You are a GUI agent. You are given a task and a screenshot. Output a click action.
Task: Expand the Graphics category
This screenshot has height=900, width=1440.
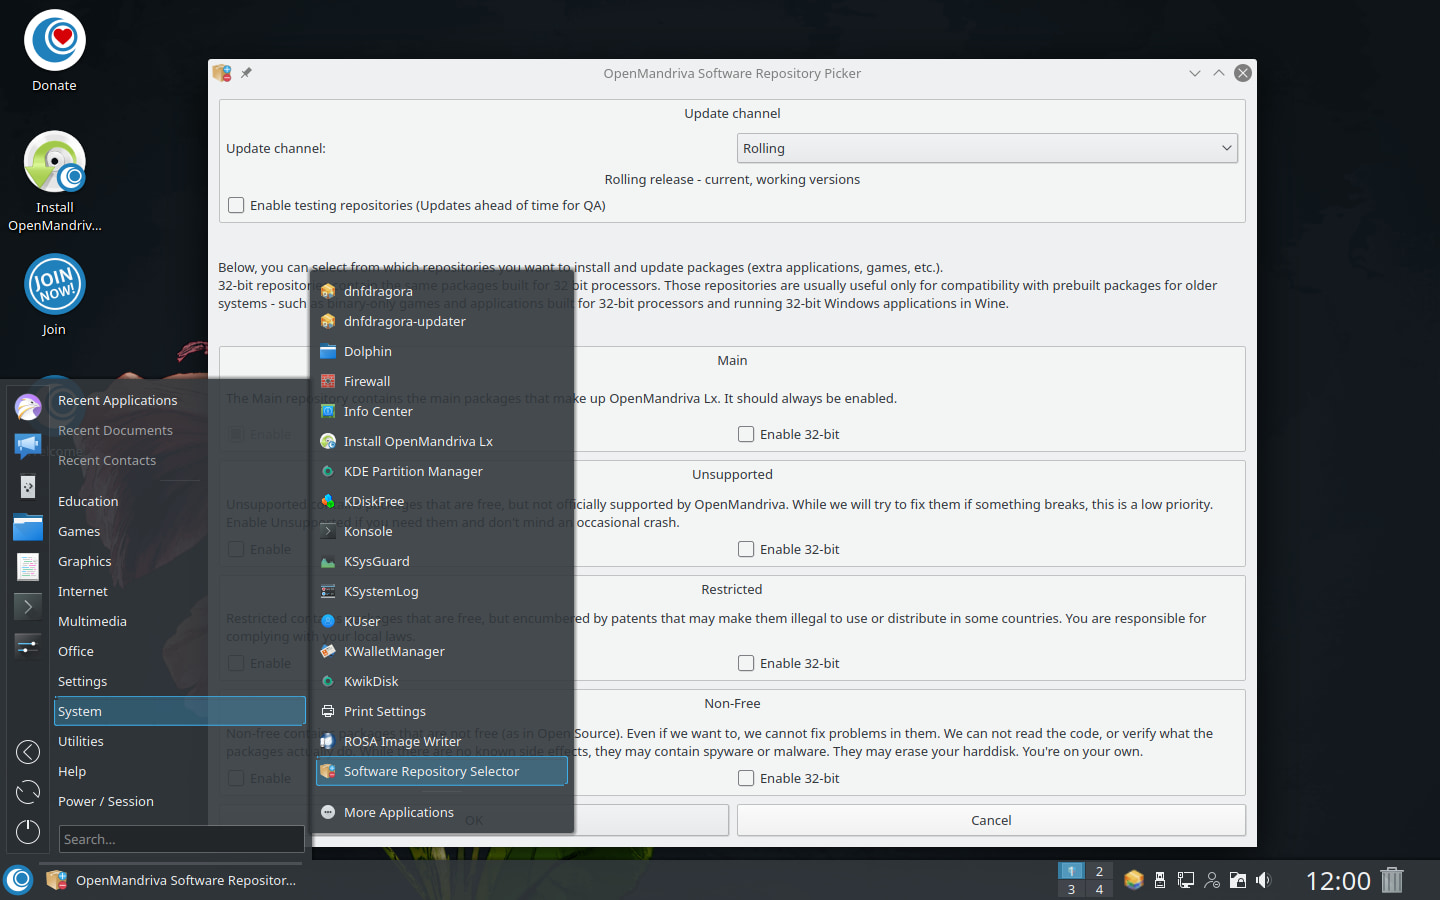pyautogui.click(x=180, y=561)
